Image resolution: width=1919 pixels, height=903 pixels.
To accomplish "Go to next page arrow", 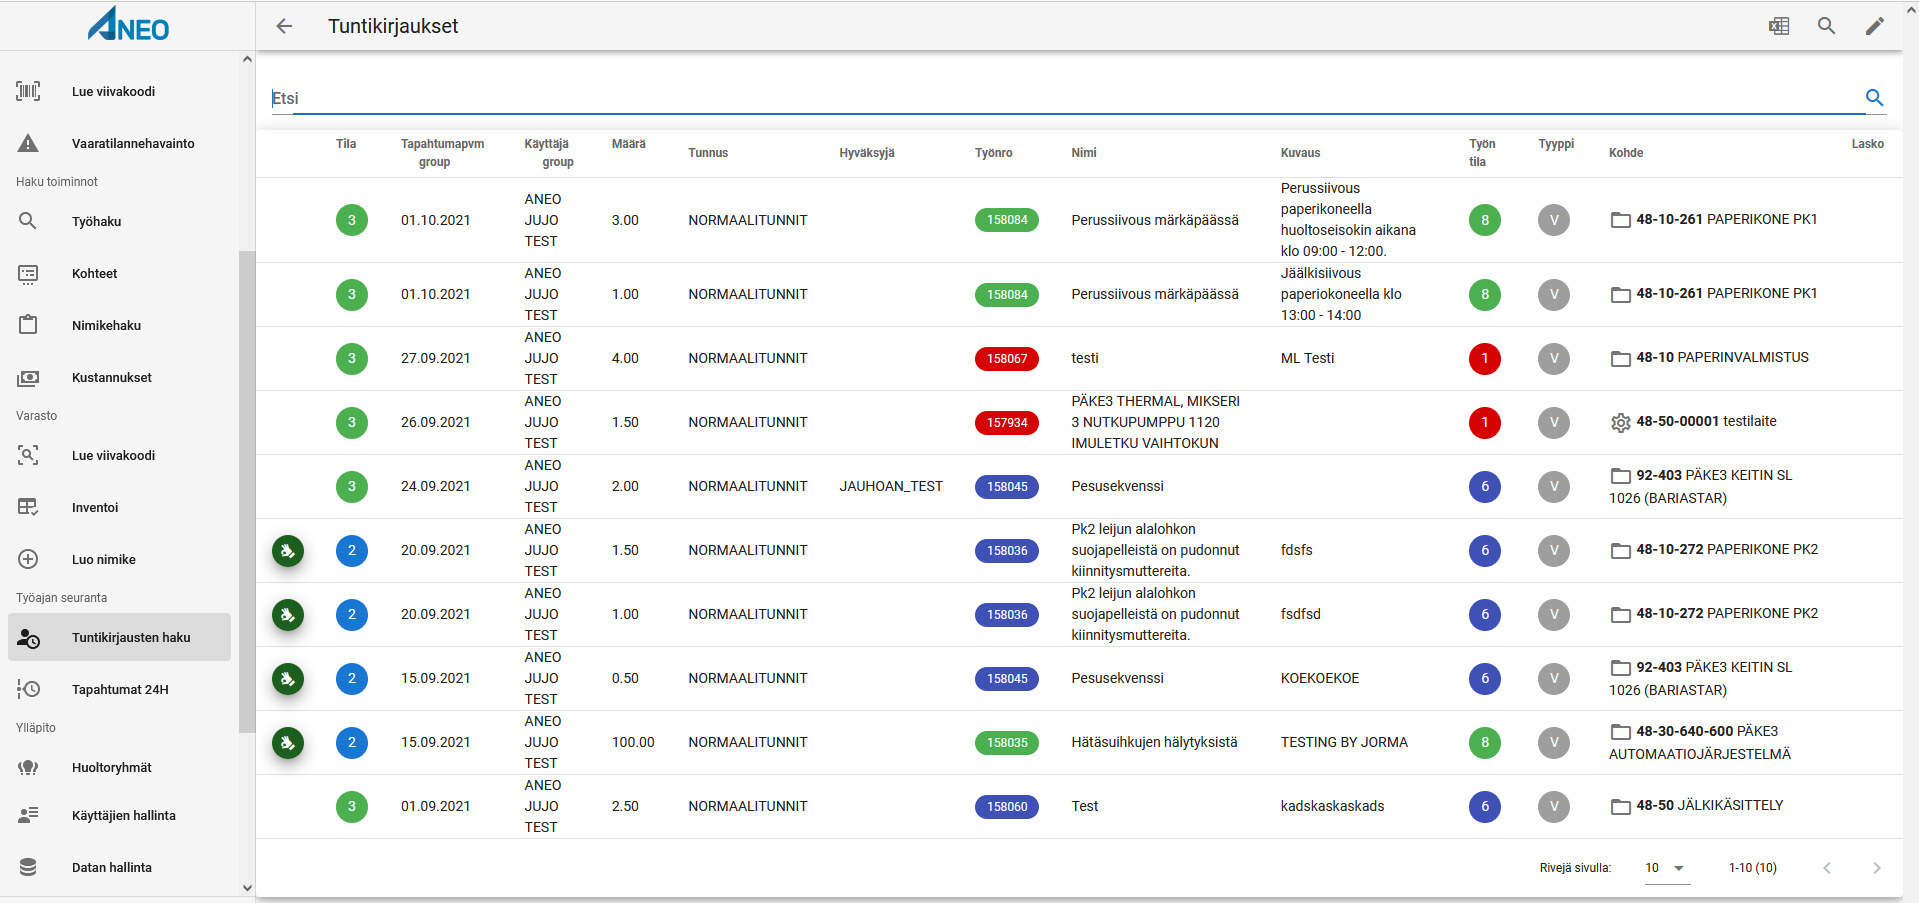I will click(1877, 868).
